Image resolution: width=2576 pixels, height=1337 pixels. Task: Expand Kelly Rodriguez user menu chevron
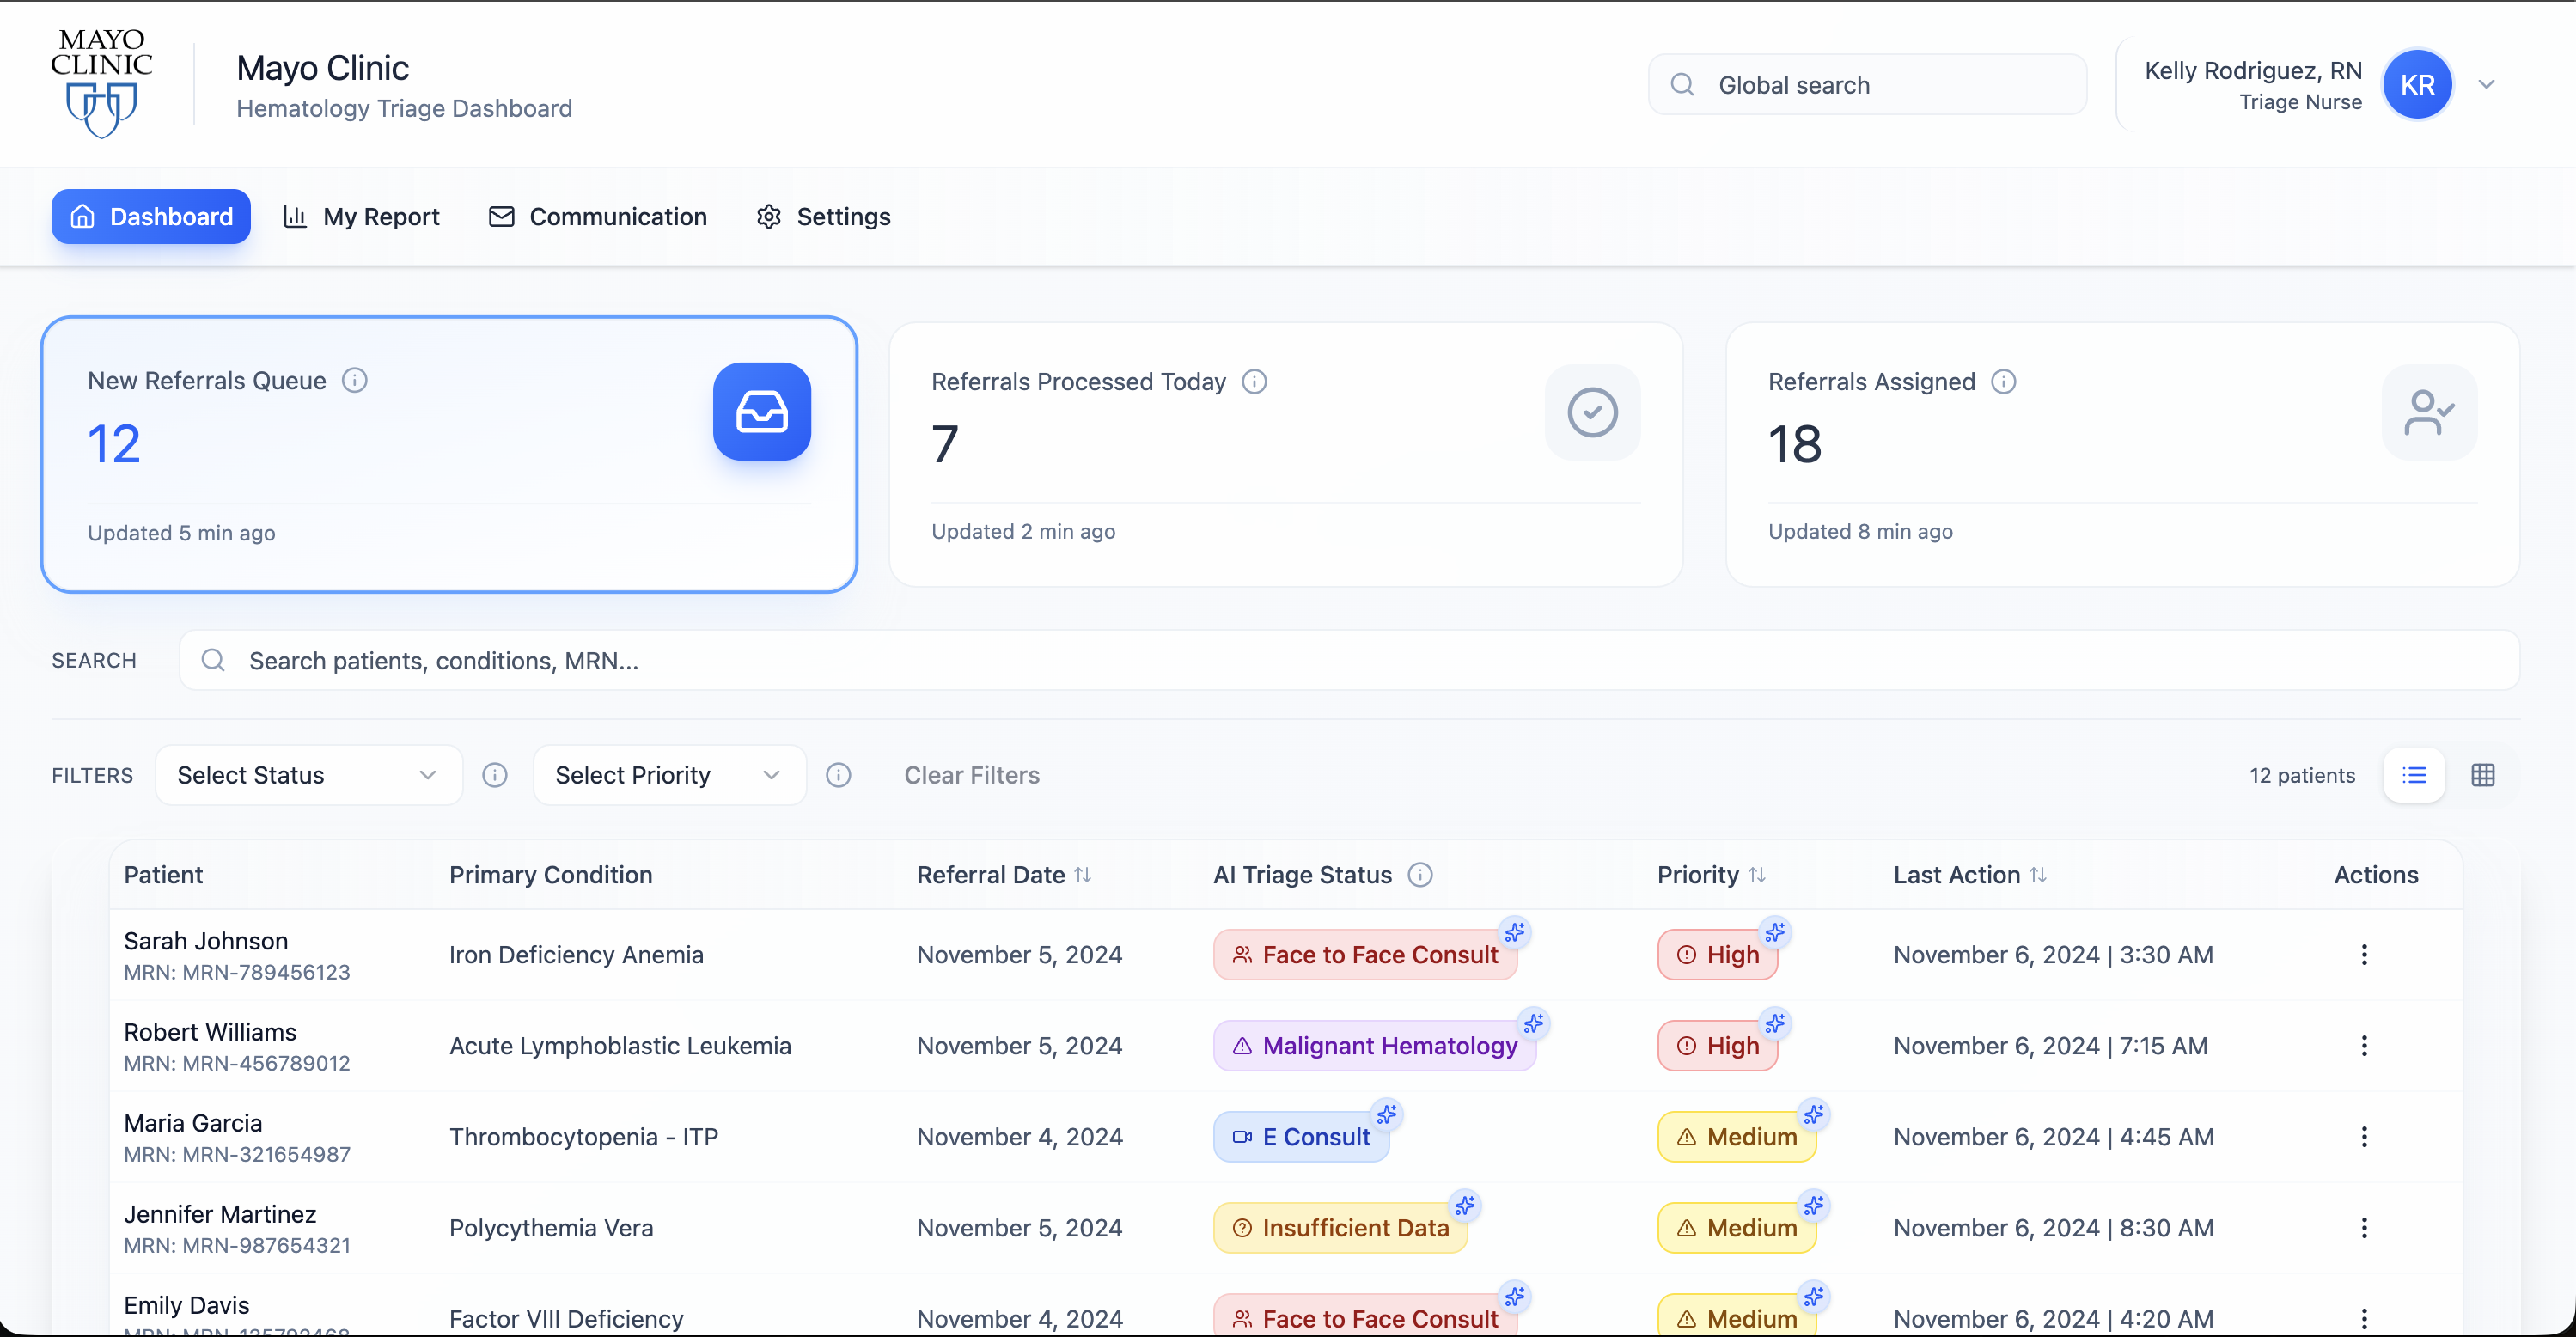(x=2486, y=84)
